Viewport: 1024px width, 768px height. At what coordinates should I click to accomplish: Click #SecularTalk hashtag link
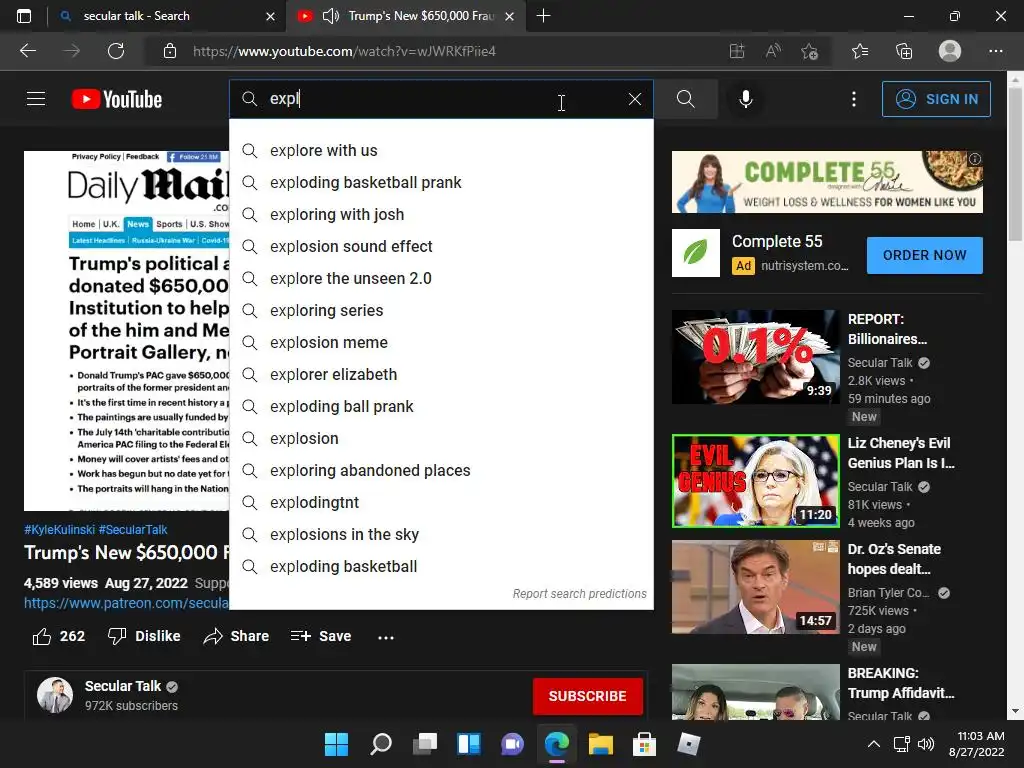(x=133, y=530)
